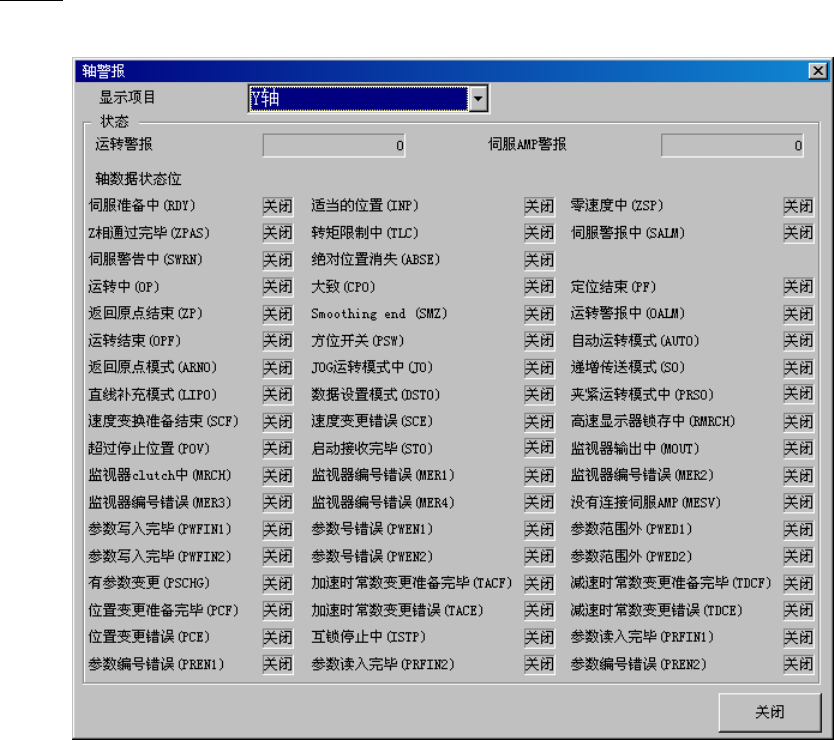This screenshot has width=834, height=740.
Task: Click the 关闭 indicator for Smoothing end (SMZ)
Action: pyautogui.click(x=539, y=314)
